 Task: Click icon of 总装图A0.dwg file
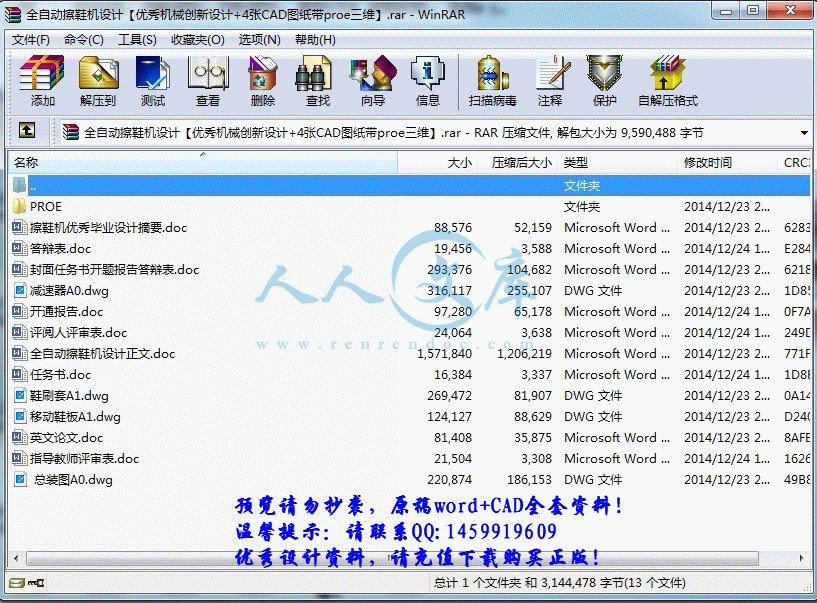click(19, 479)
